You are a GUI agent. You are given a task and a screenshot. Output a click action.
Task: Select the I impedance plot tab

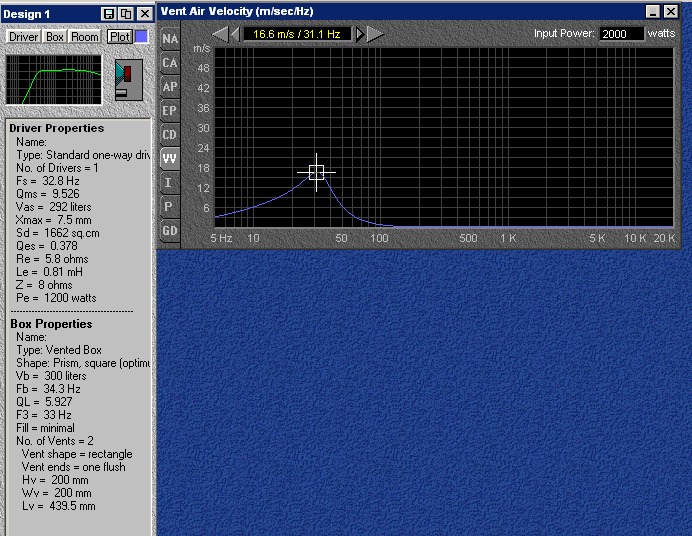tap(170, 182)
